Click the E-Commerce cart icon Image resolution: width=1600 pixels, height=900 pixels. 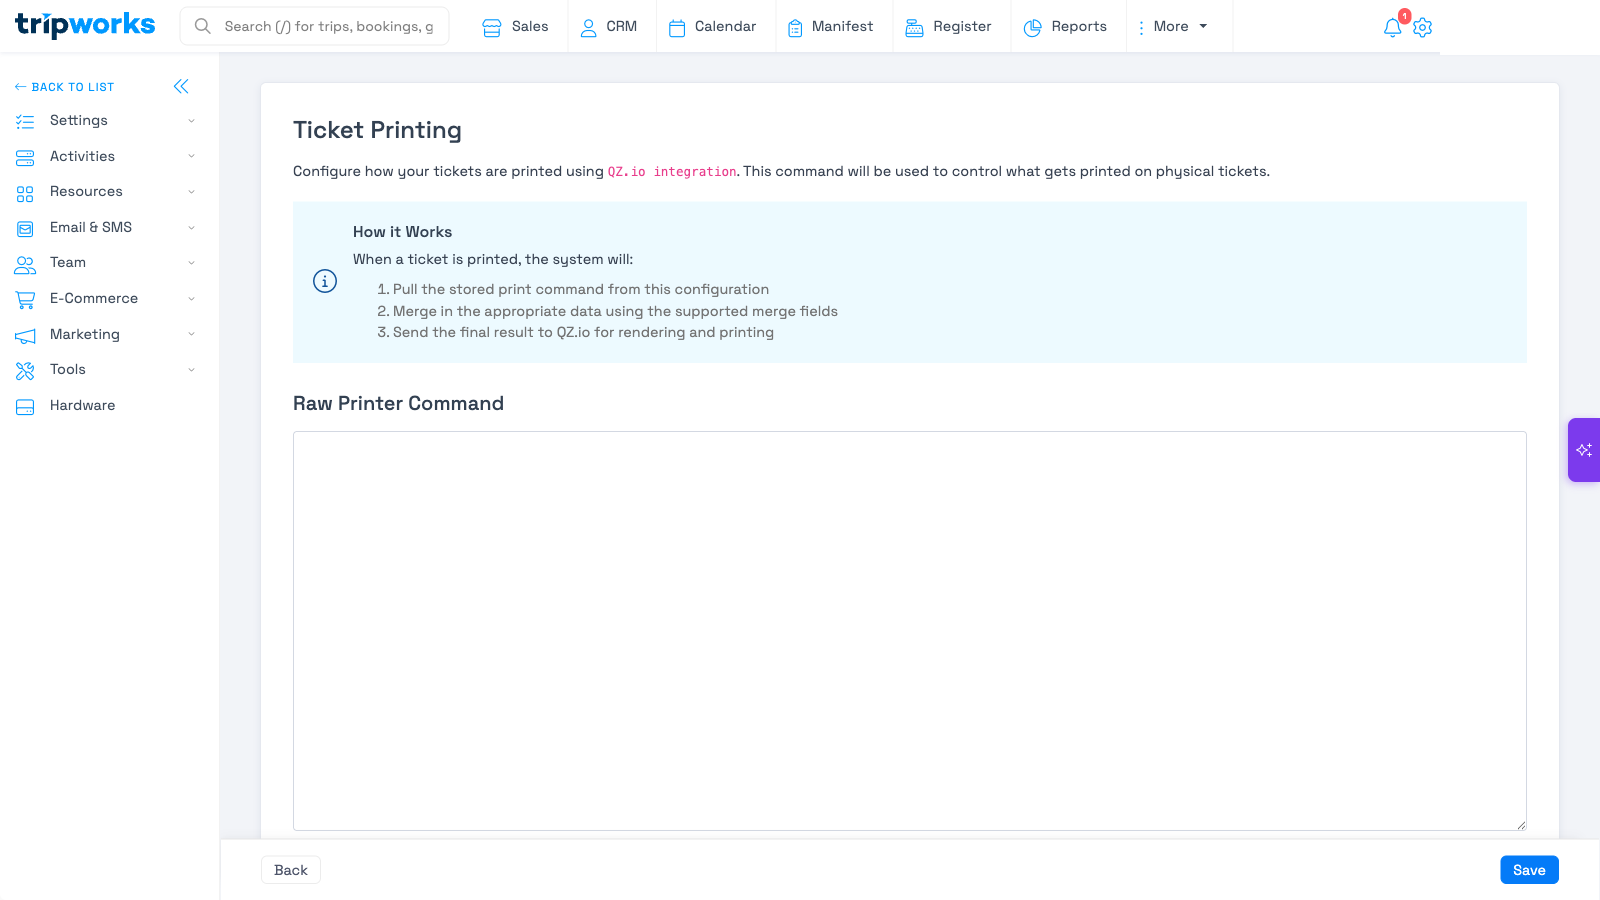click(25, 299)
